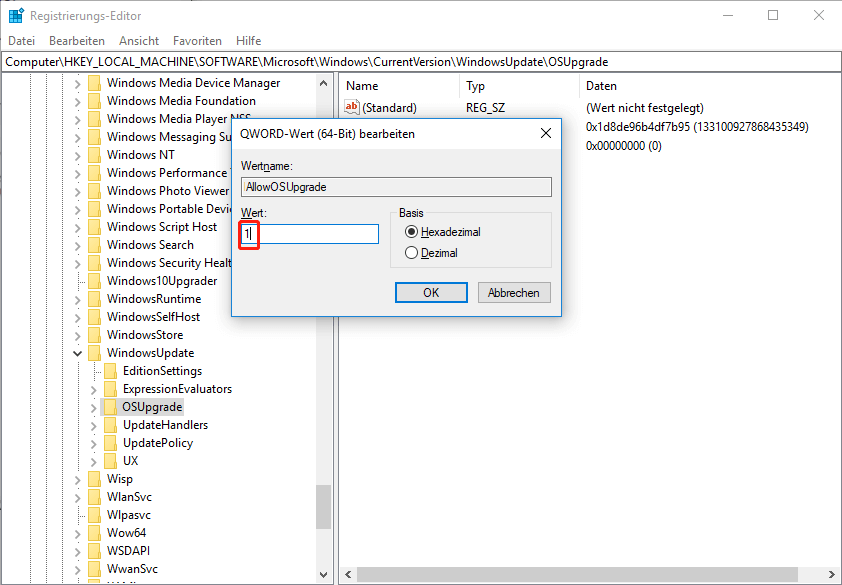Click the tree pane vertical scrollbar thumb
This screenshot has height=585, width=842.
(323, 507)
